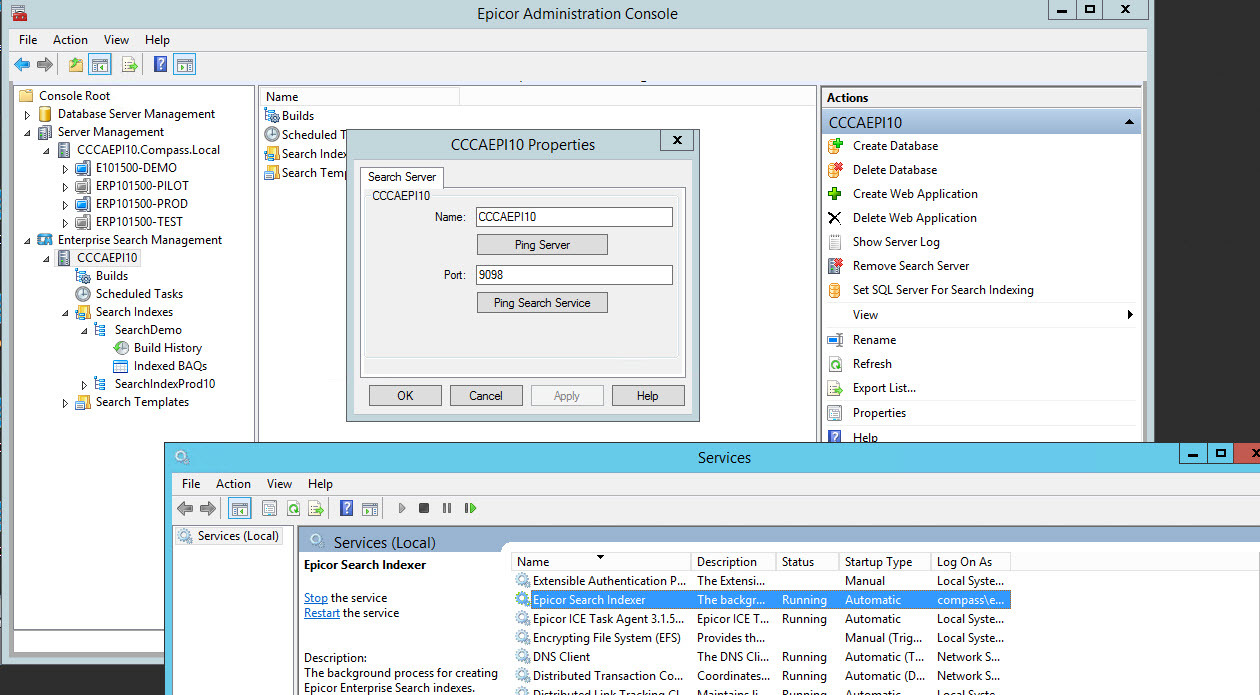The height and width of the screenshot is (695, 1260).
Task: Click Set SQL Server For Search Indexing icon
Action: pyautogui.click(x=835, y=290)
